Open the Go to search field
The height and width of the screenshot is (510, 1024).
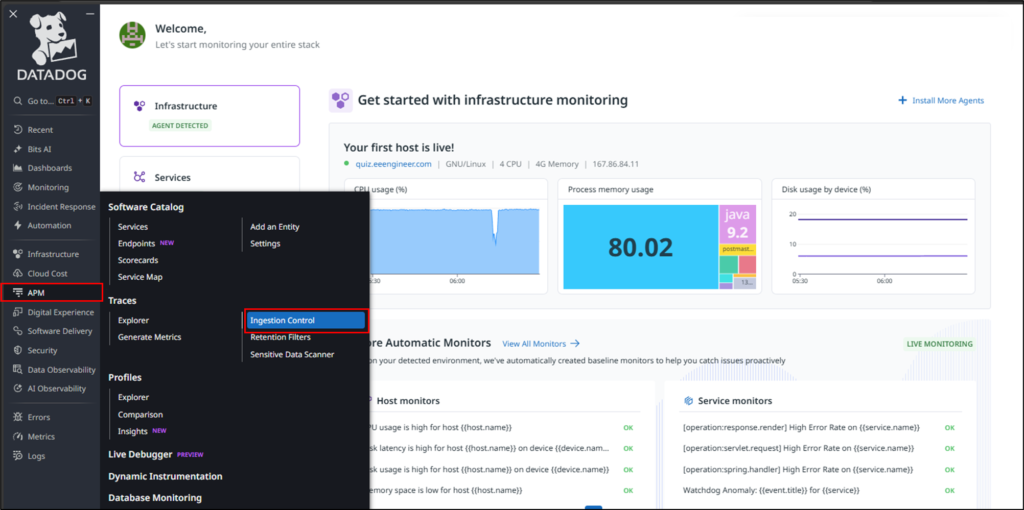tap(50, 101)
